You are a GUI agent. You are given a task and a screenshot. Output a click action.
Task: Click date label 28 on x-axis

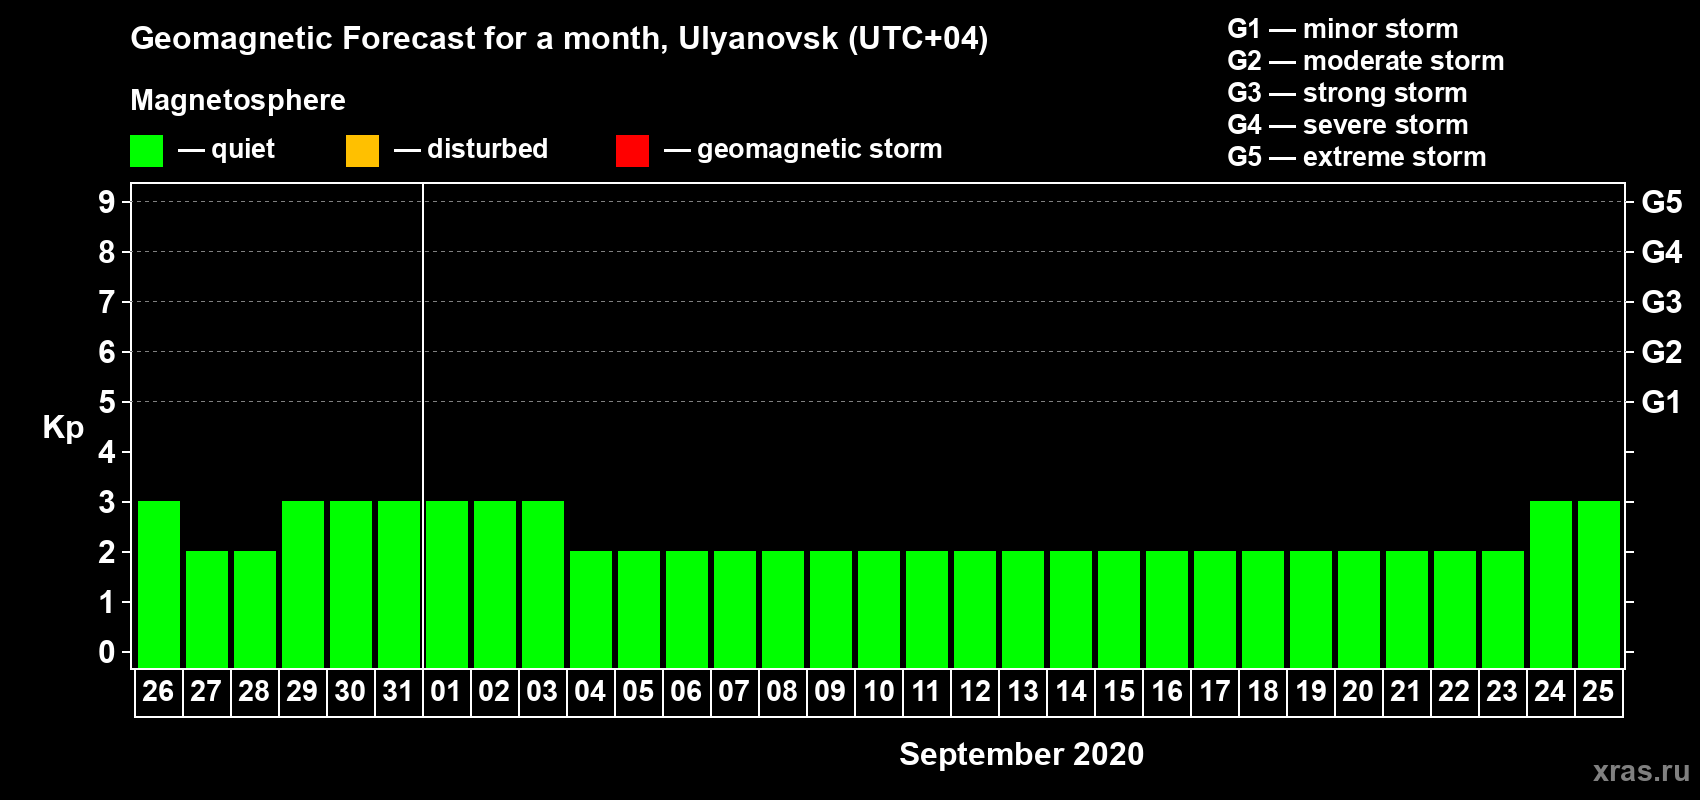point(254,692)
